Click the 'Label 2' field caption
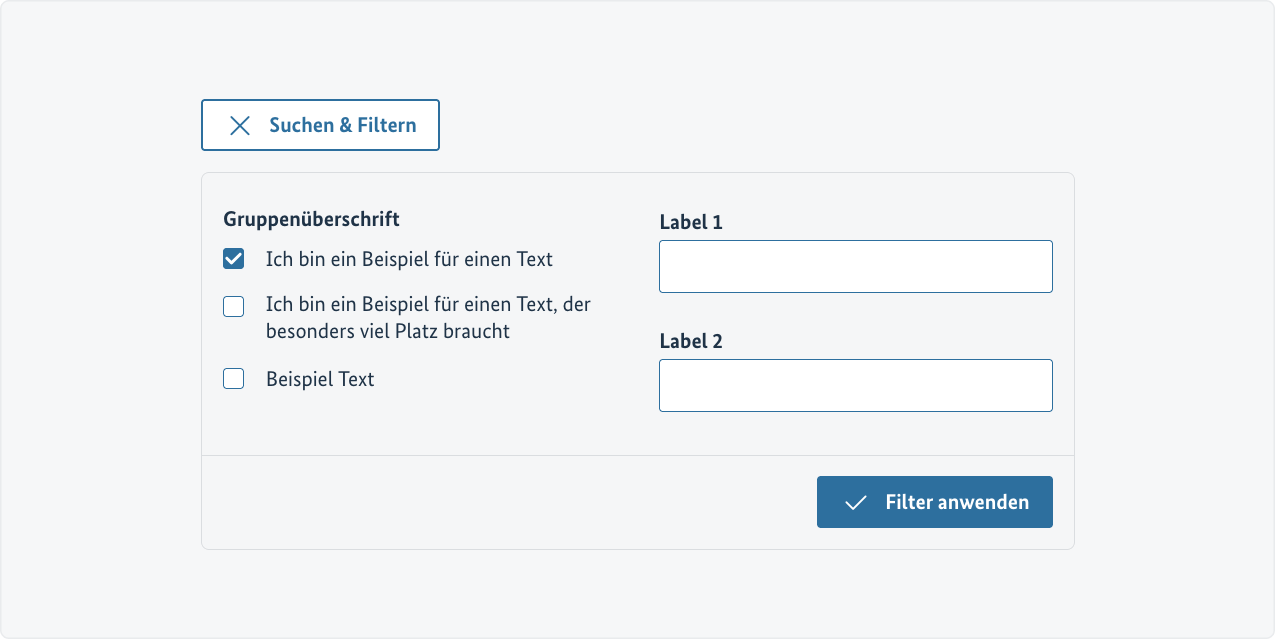Screen dimensions: 1275x639 (x=691, y=341)
